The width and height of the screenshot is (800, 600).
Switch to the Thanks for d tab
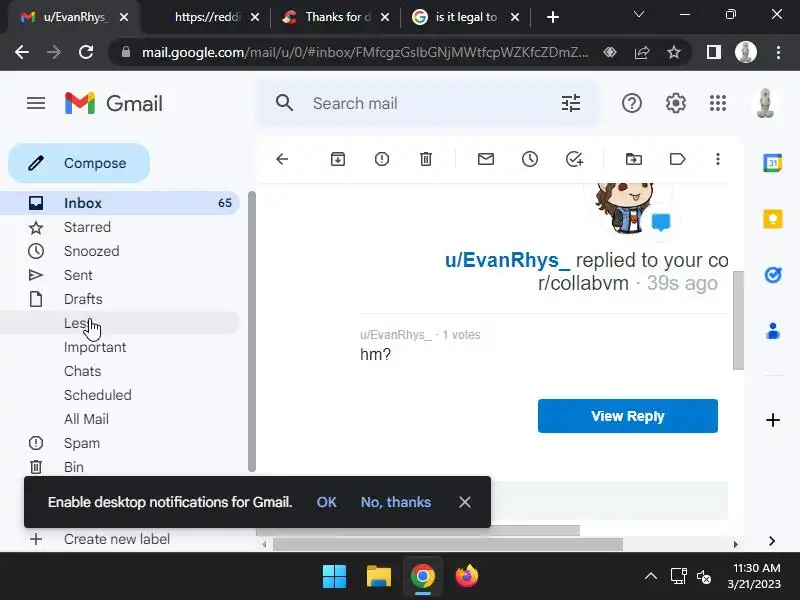coord(337,17)
